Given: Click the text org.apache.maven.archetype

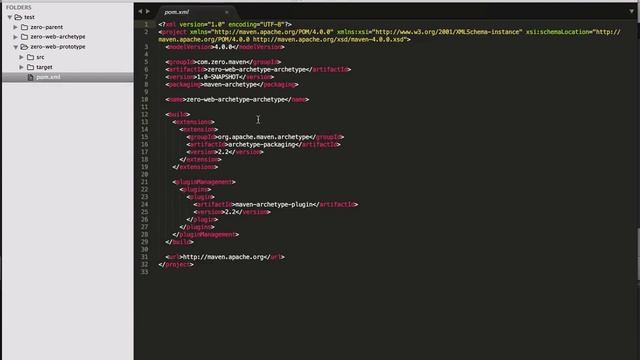Looking at the screenshot, I should point(264,137).
